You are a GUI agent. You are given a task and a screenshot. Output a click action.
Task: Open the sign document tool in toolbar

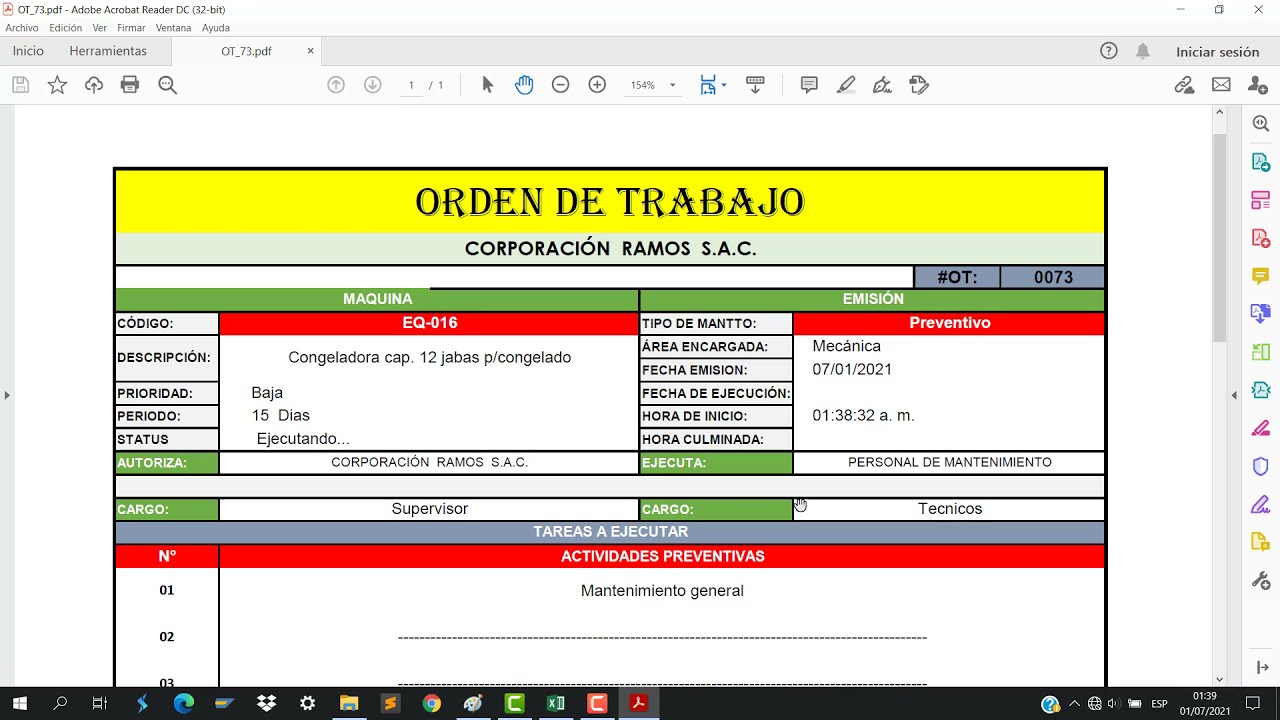click(882, 85)
